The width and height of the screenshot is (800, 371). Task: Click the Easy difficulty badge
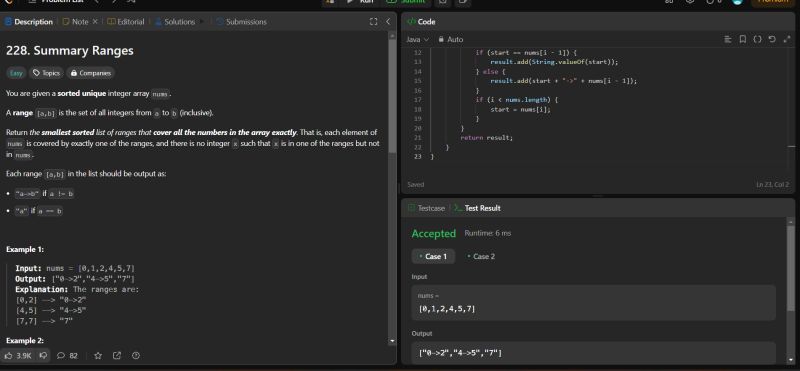(16, 73)
